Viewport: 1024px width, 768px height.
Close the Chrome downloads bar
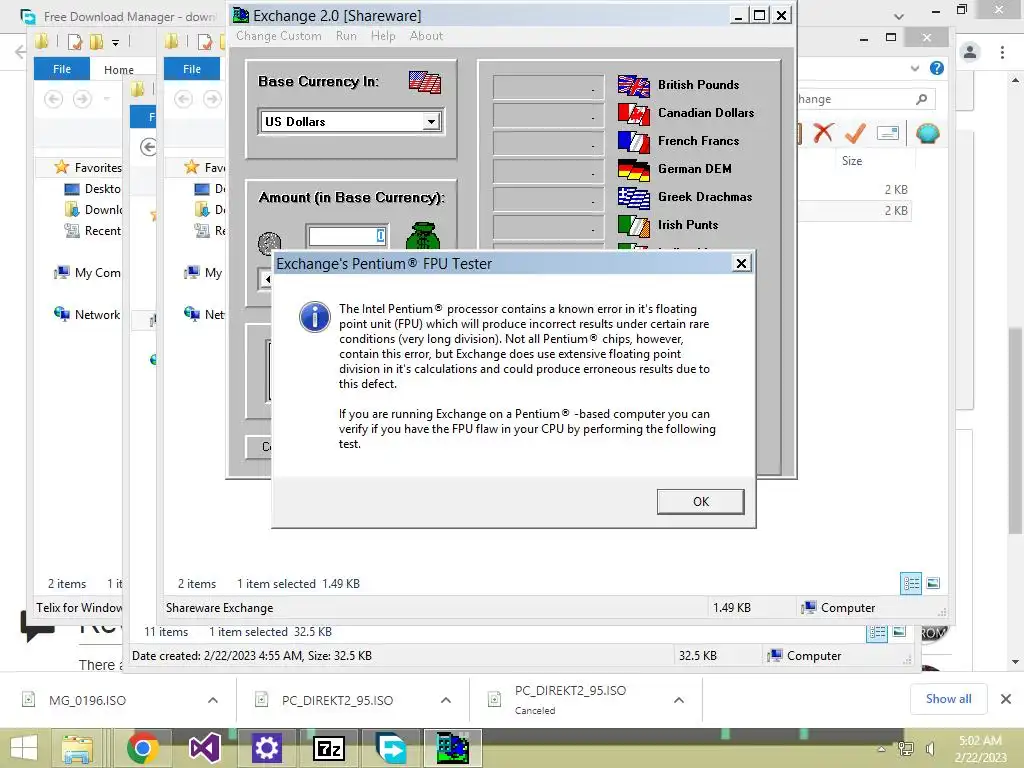tap(1006, 699)
